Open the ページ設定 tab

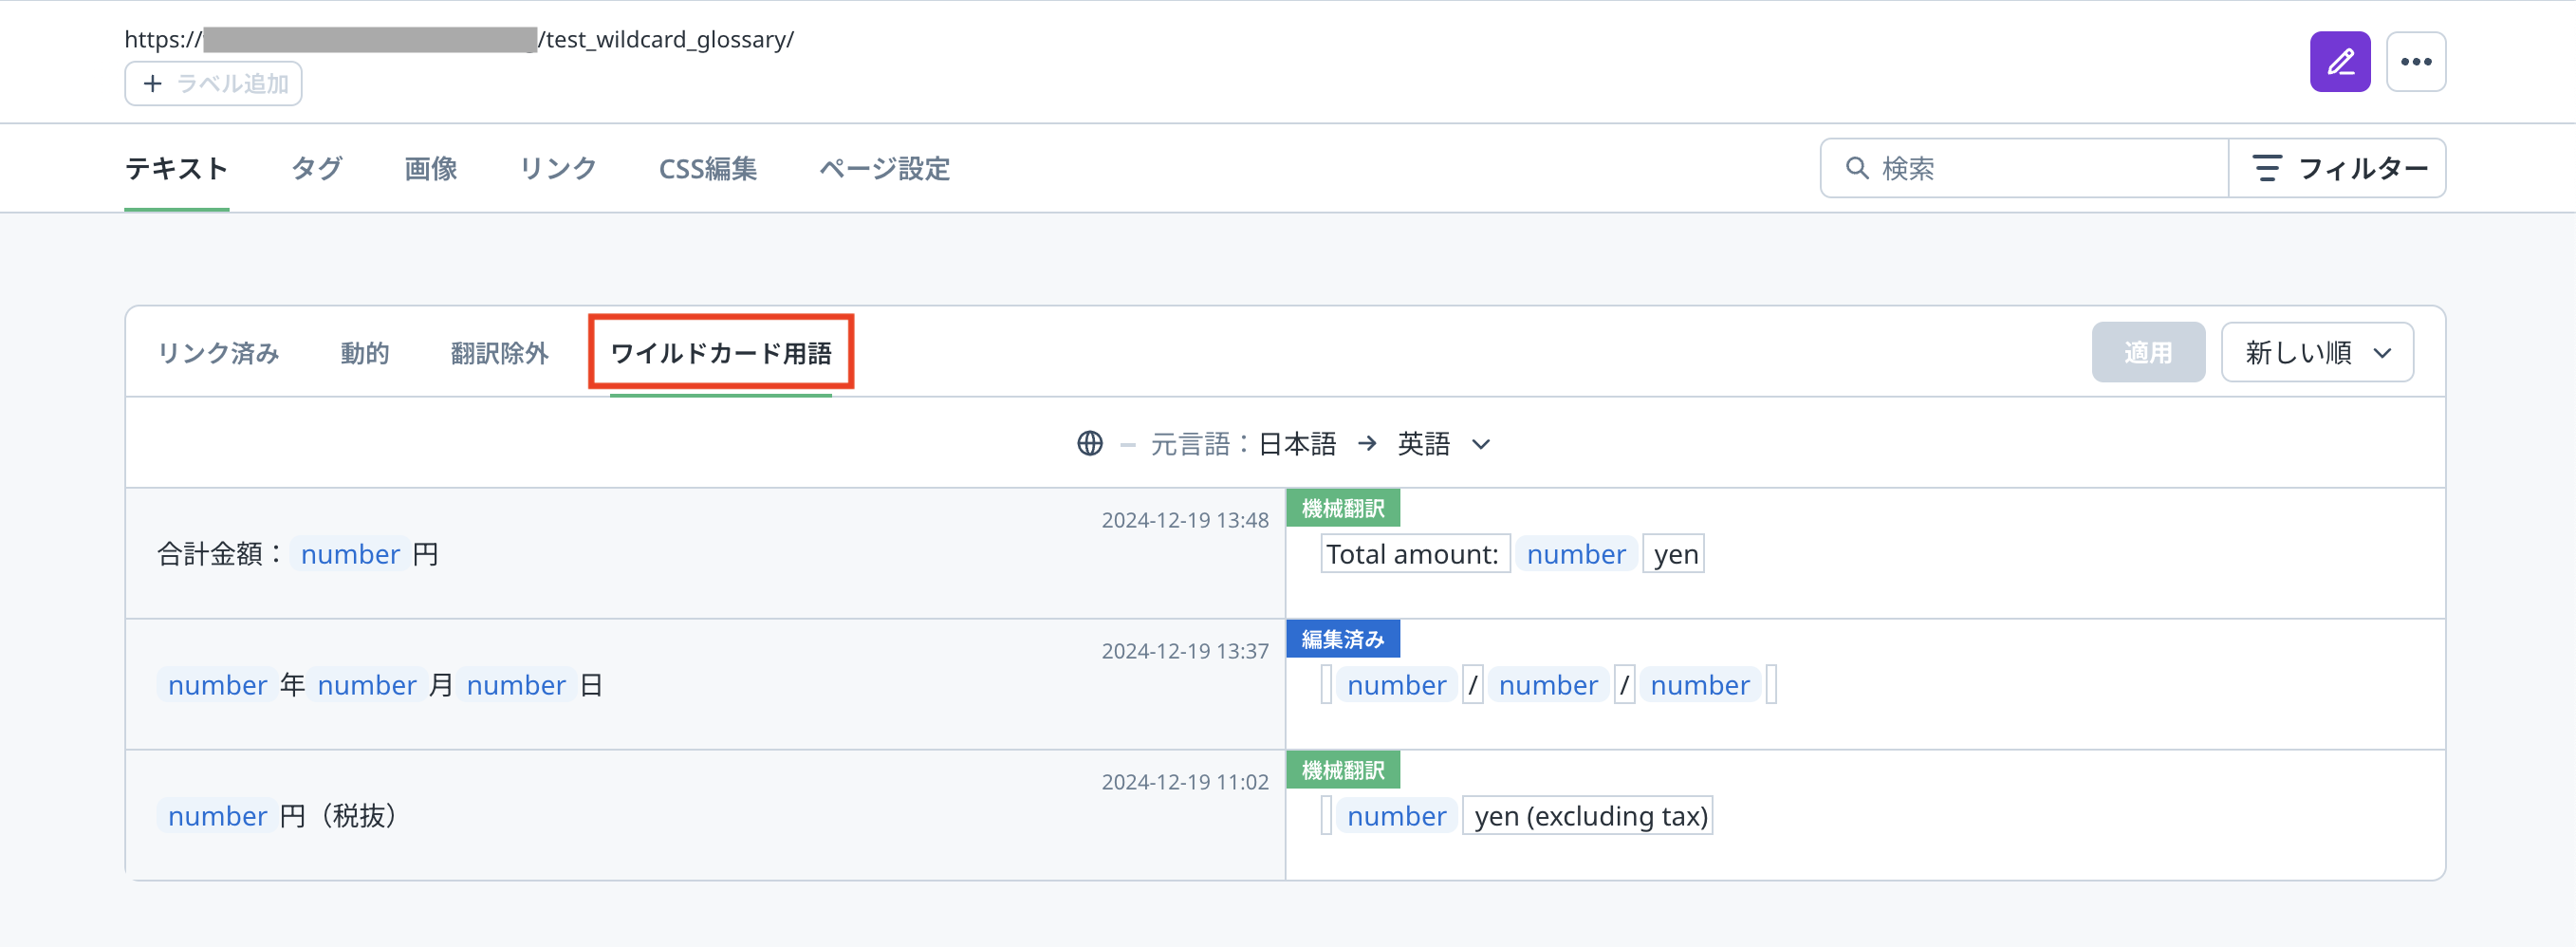tap(884, 168)
